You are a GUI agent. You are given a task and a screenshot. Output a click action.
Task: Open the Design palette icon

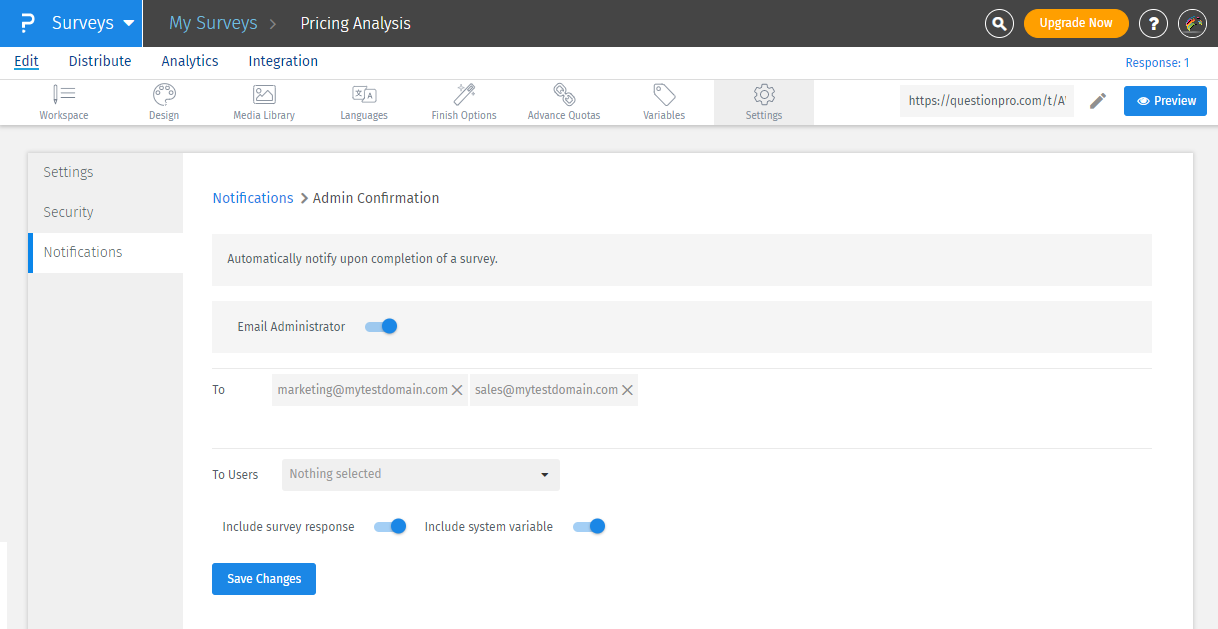[164, 102]
